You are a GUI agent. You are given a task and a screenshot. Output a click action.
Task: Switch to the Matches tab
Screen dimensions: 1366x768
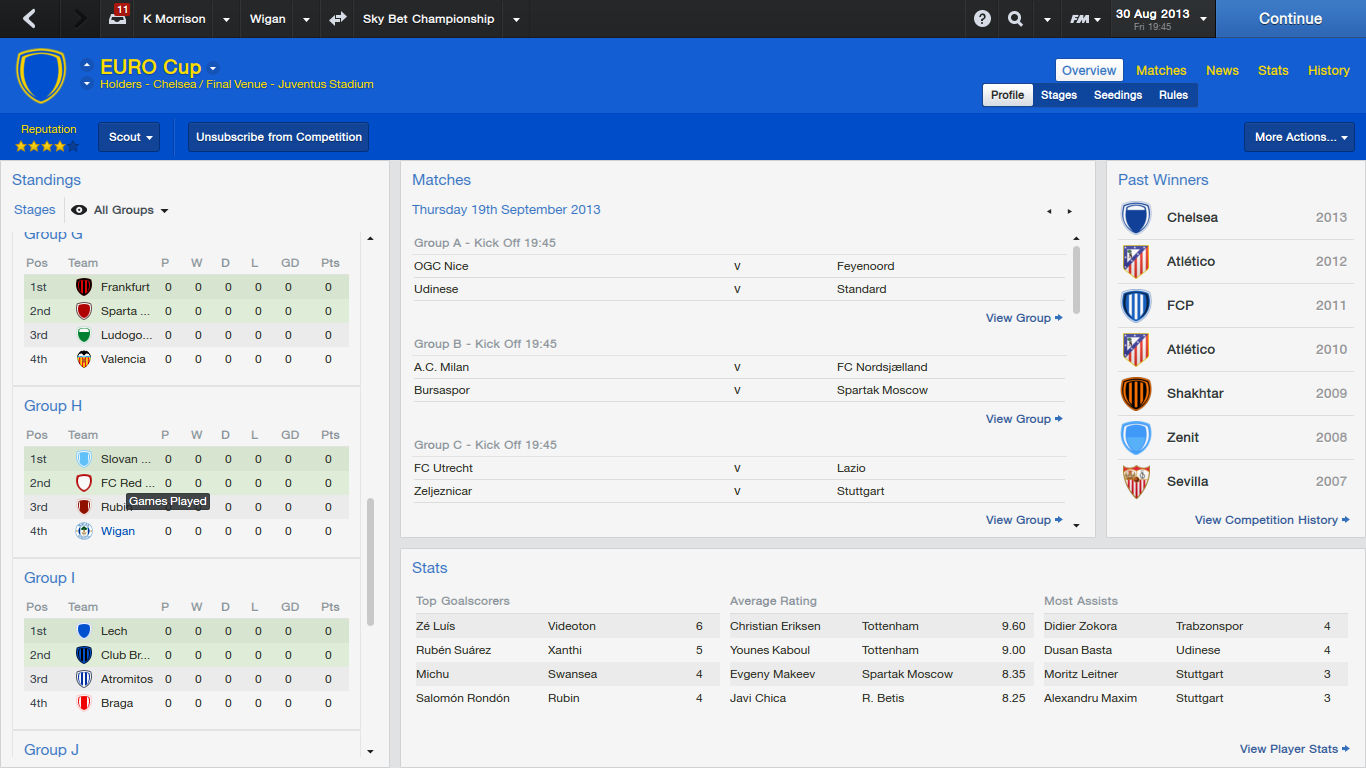click(x=1161, y=70)
